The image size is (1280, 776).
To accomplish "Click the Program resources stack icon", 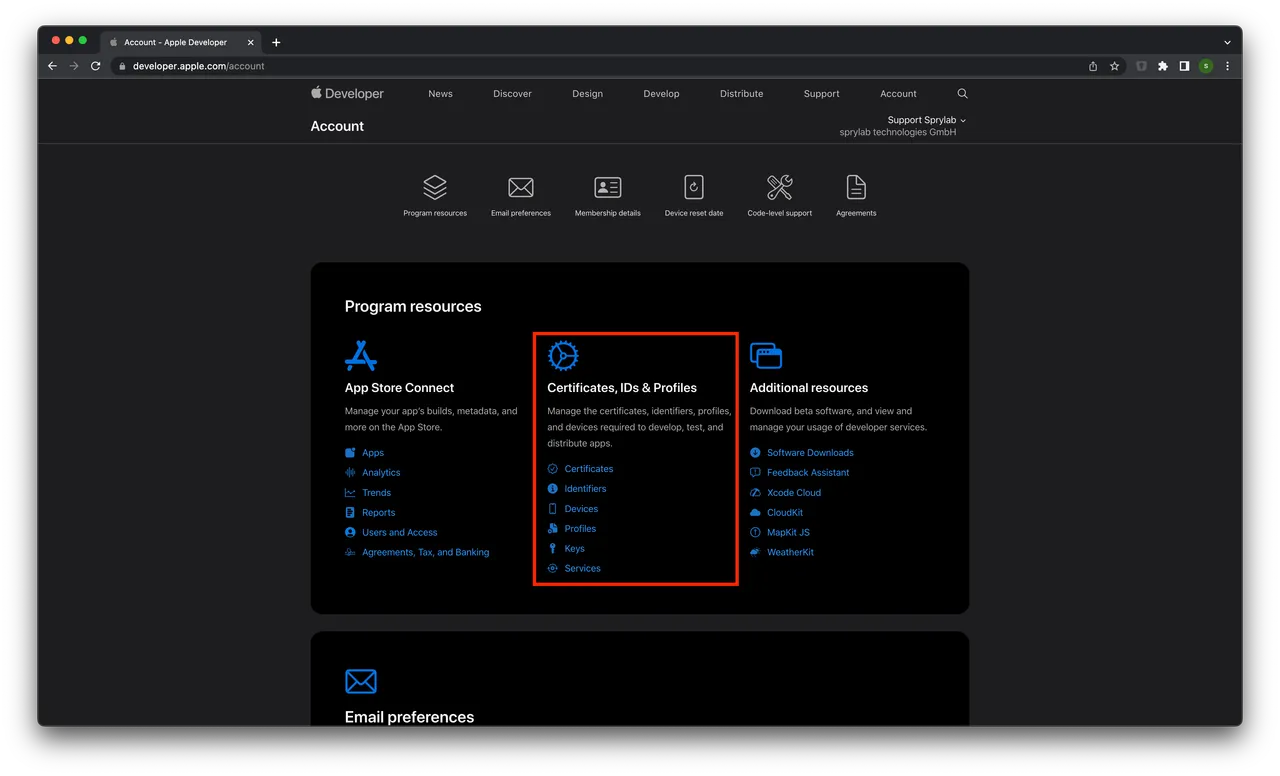I will click(435, 187).
